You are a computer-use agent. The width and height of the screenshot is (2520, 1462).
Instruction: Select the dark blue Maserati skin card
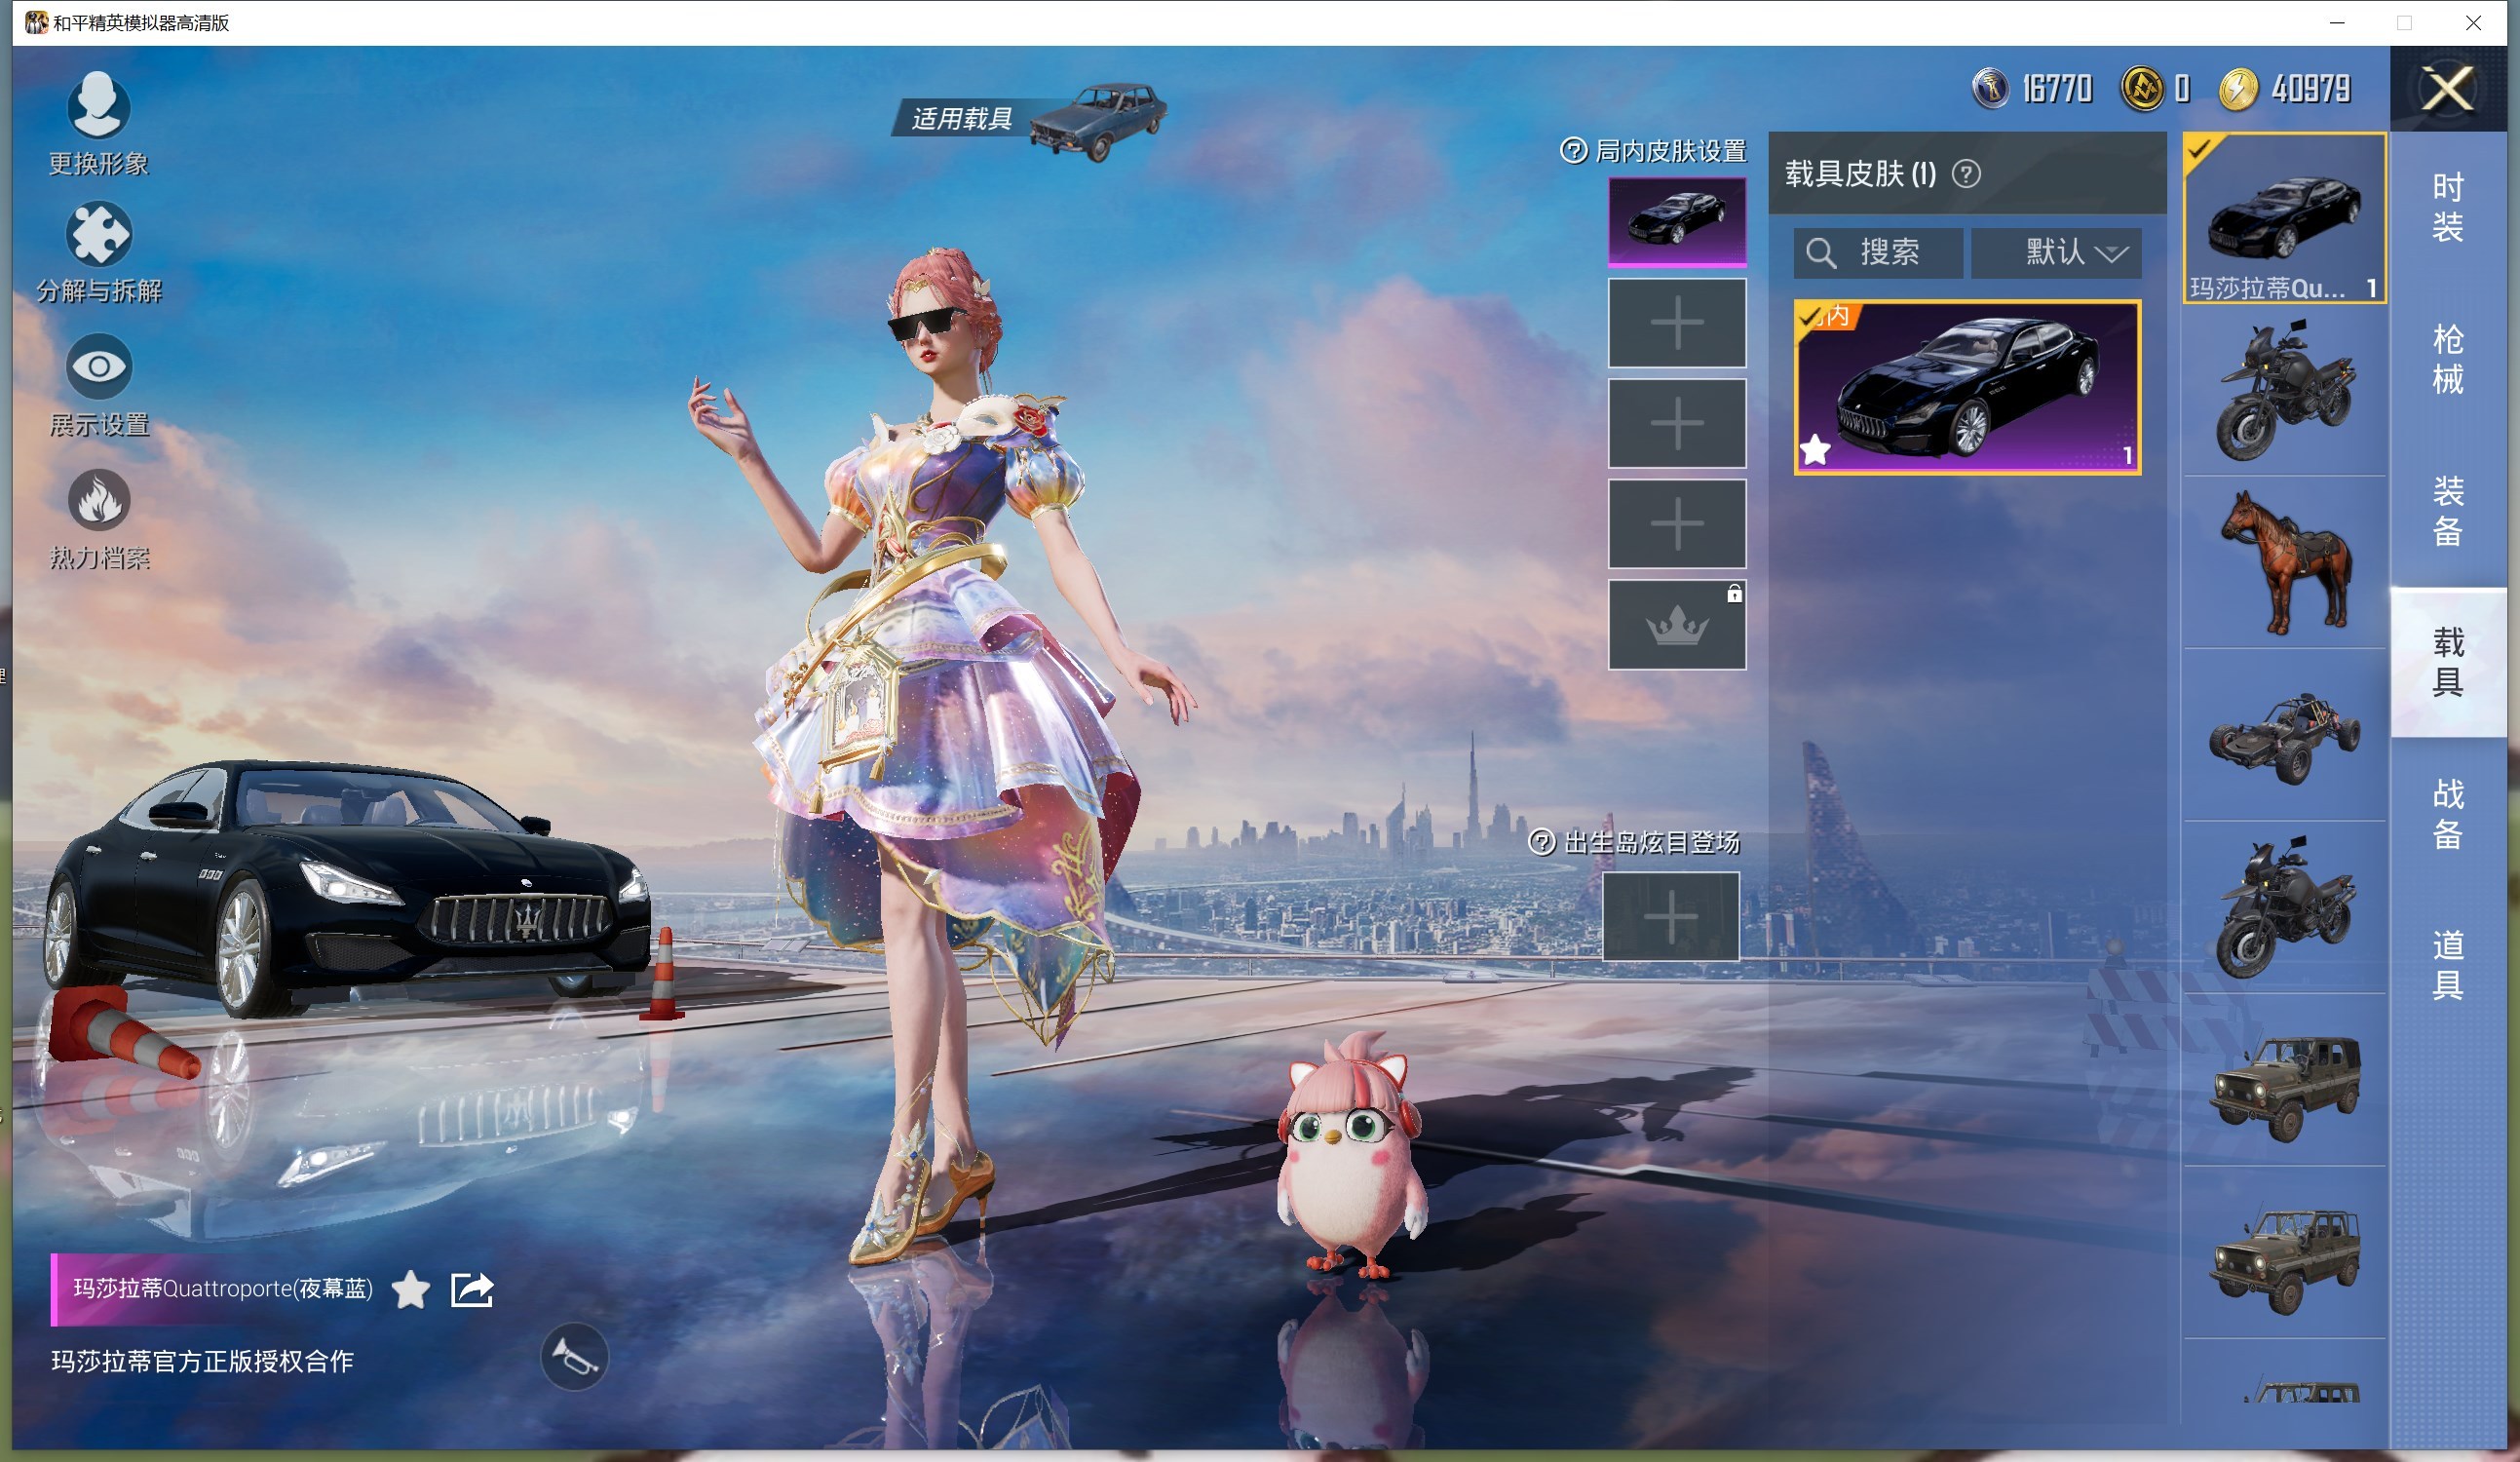click(1967, 387)
